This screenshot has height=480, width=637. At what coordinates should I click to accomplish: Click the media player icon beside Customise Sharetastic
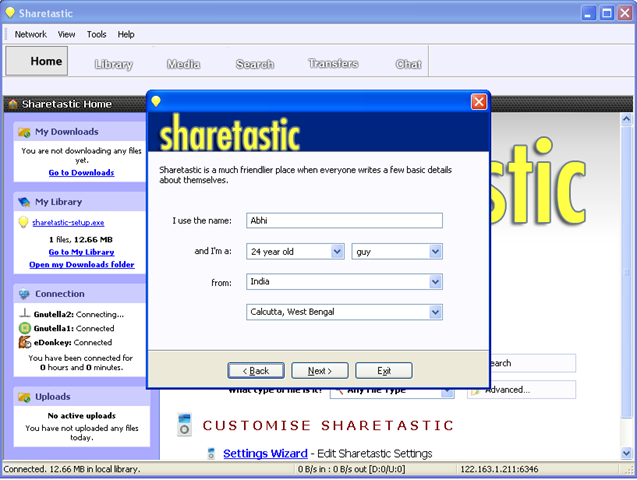point(184,425)
